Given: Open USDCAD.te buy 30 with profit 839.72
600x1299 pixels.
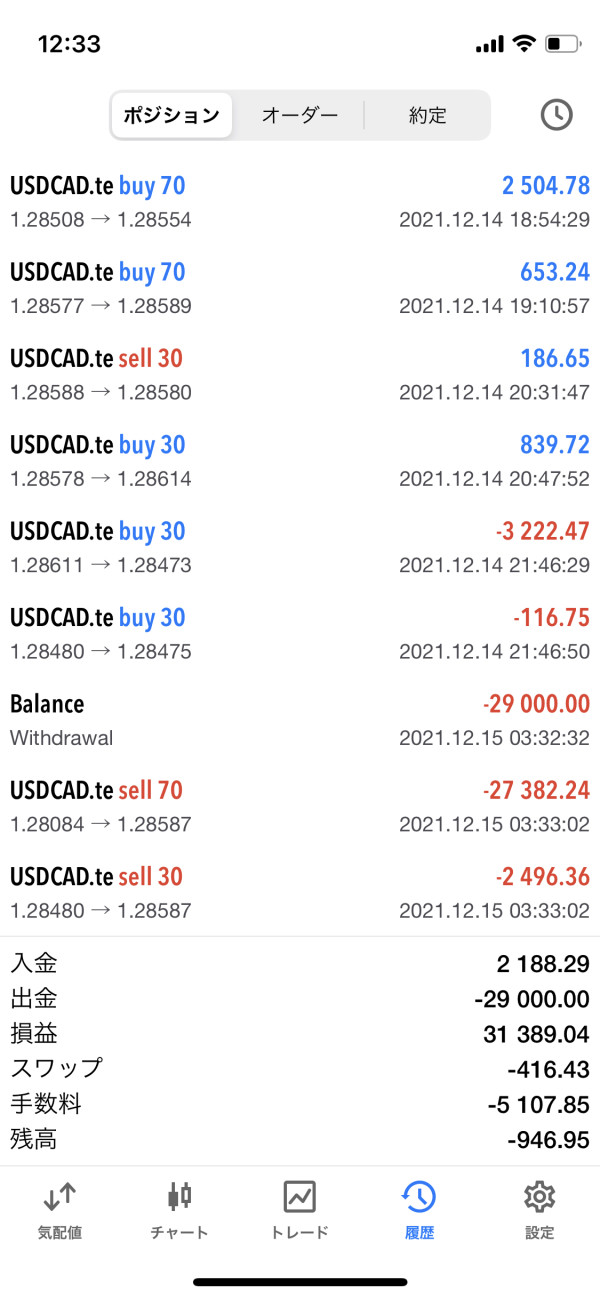Looking at the screenshot, I should coord(300,461).
